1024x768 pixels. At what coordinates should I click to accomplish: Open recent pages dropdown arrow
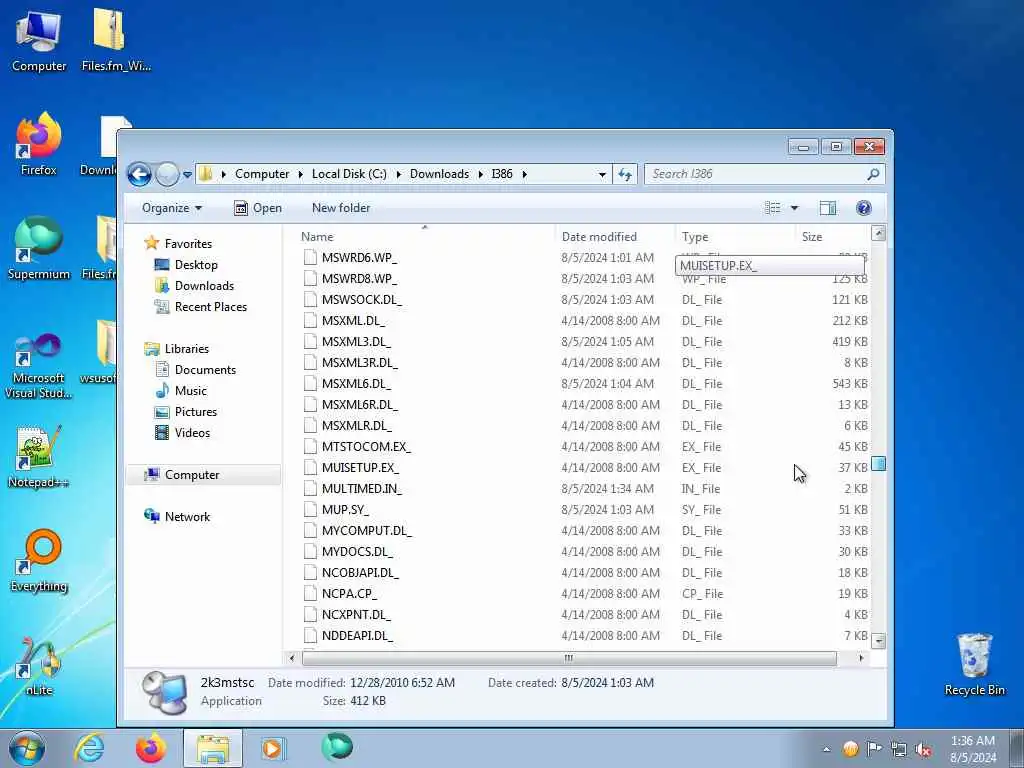(187, 174)
